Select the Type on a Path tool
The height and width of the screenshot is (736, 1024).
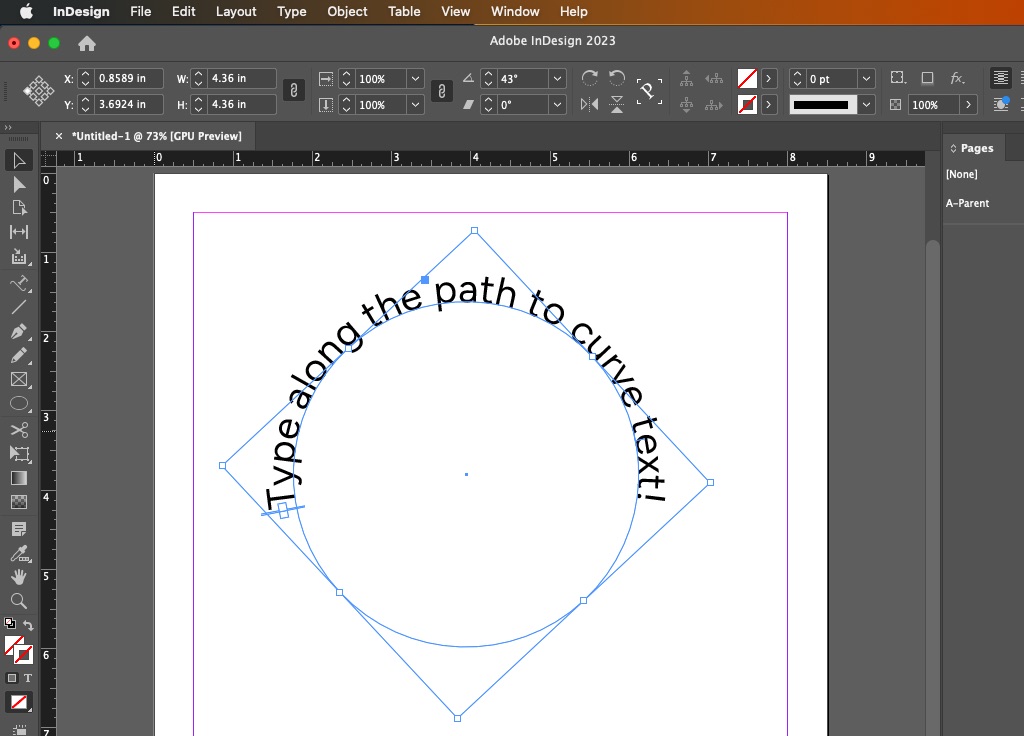19,283
